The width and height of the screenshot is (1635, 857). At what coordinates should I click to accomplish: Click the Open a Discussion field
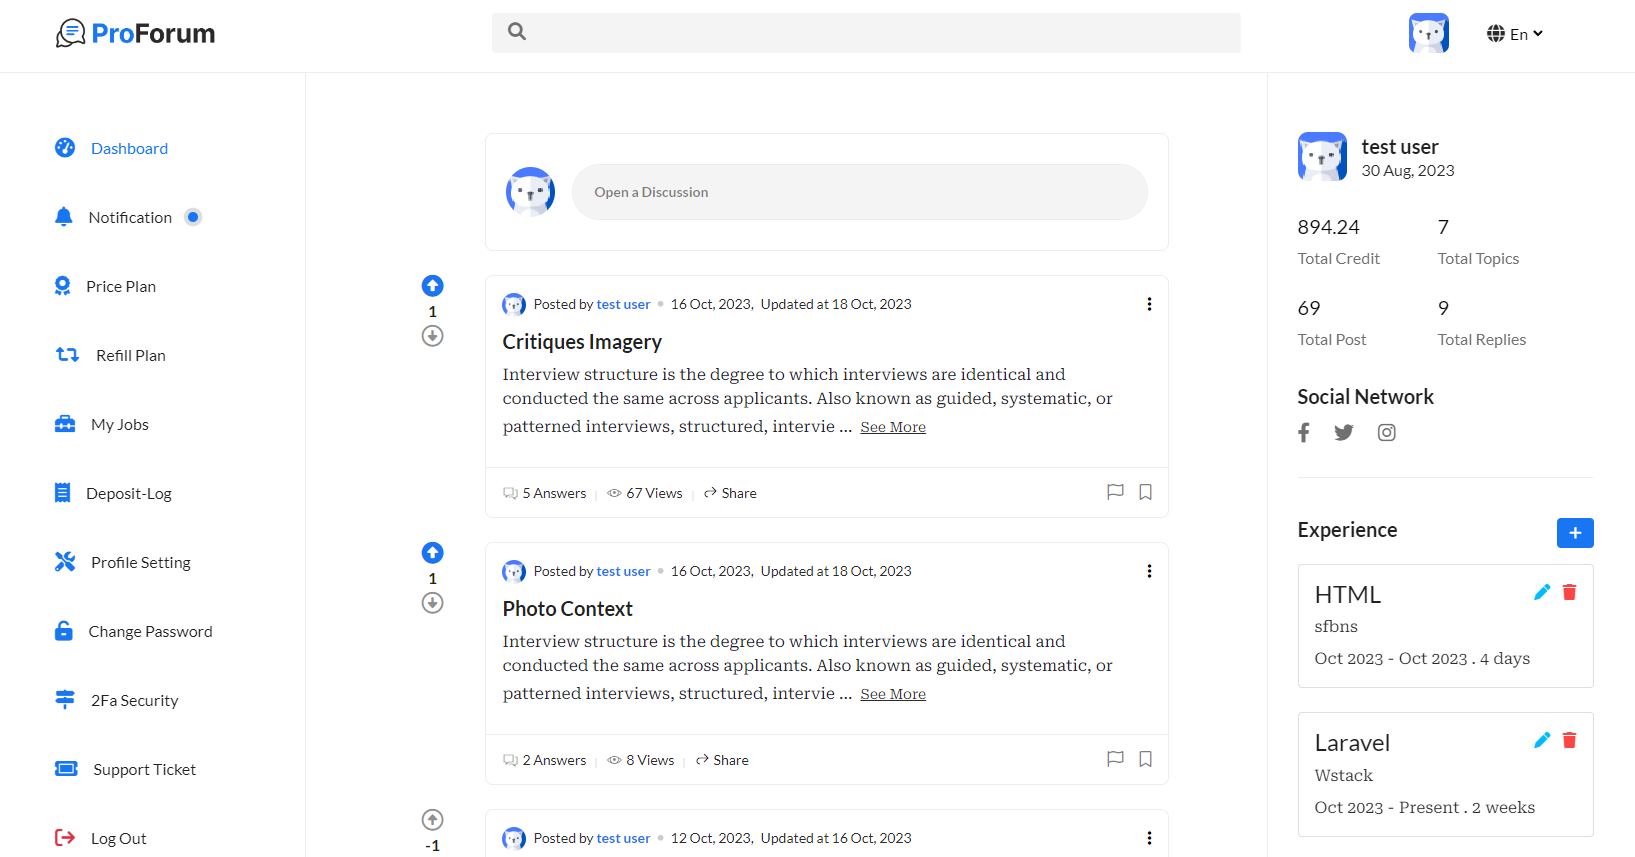coord(859,192)
